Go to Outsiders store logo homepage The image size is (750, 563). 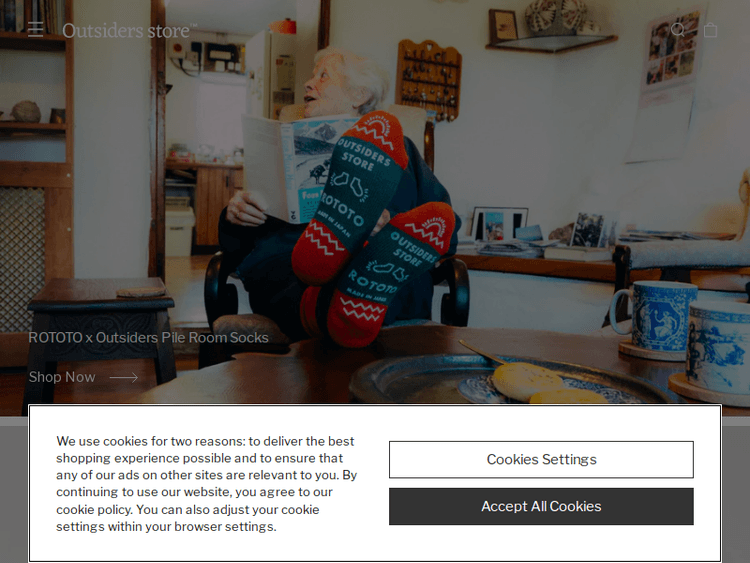(x=126, y=31)
